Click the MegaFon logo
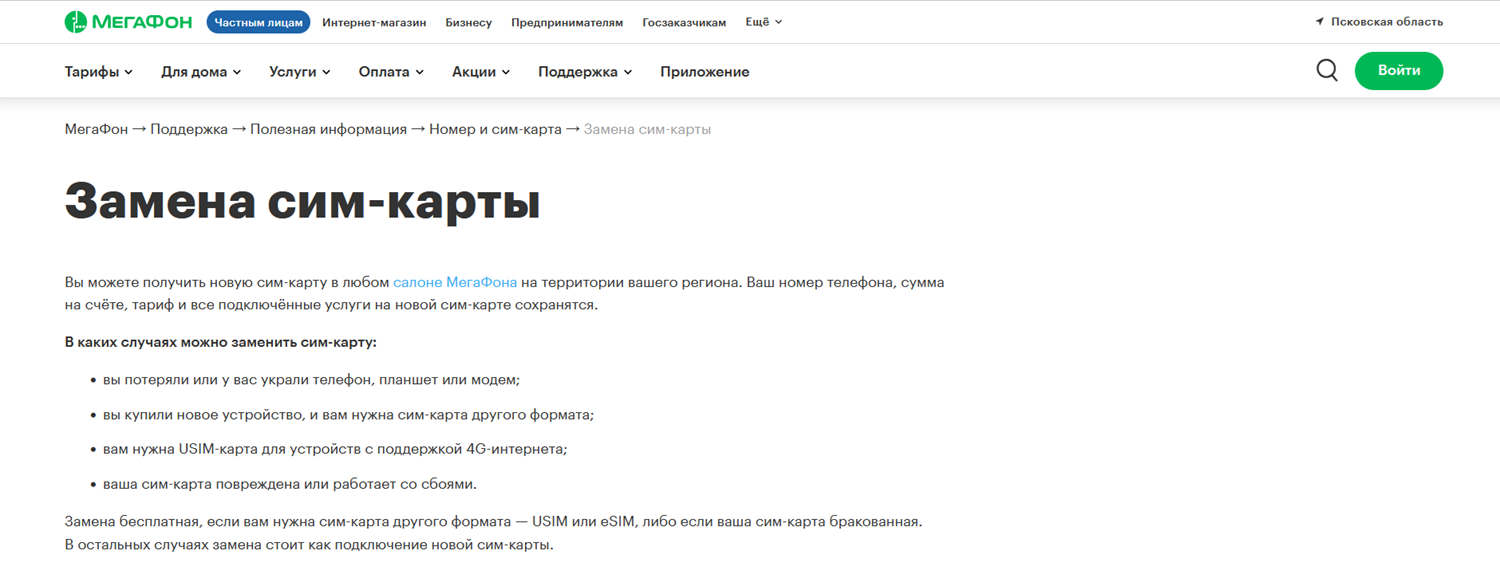Image resolution: width=1500 pixels, height=586 pixels. 128,22
